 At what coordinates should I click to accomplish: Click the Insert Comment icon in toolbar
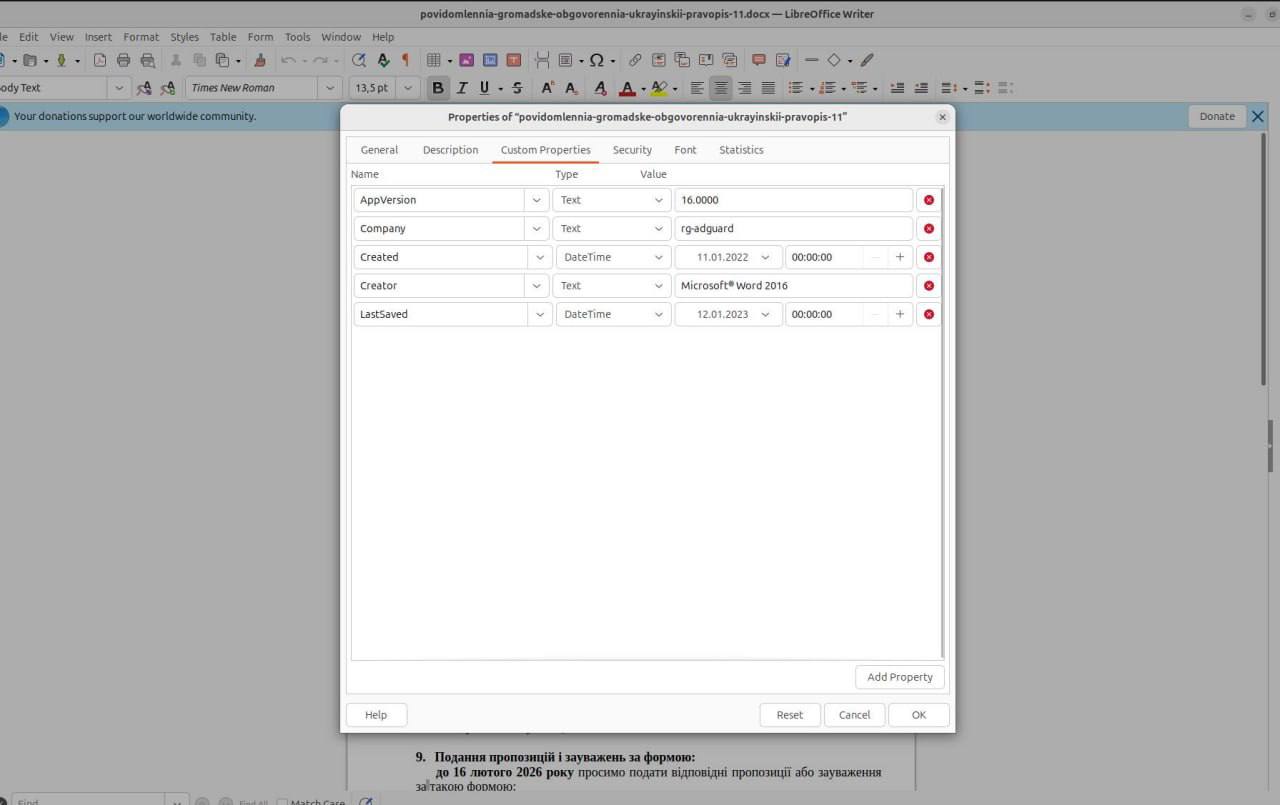(758, 60)
